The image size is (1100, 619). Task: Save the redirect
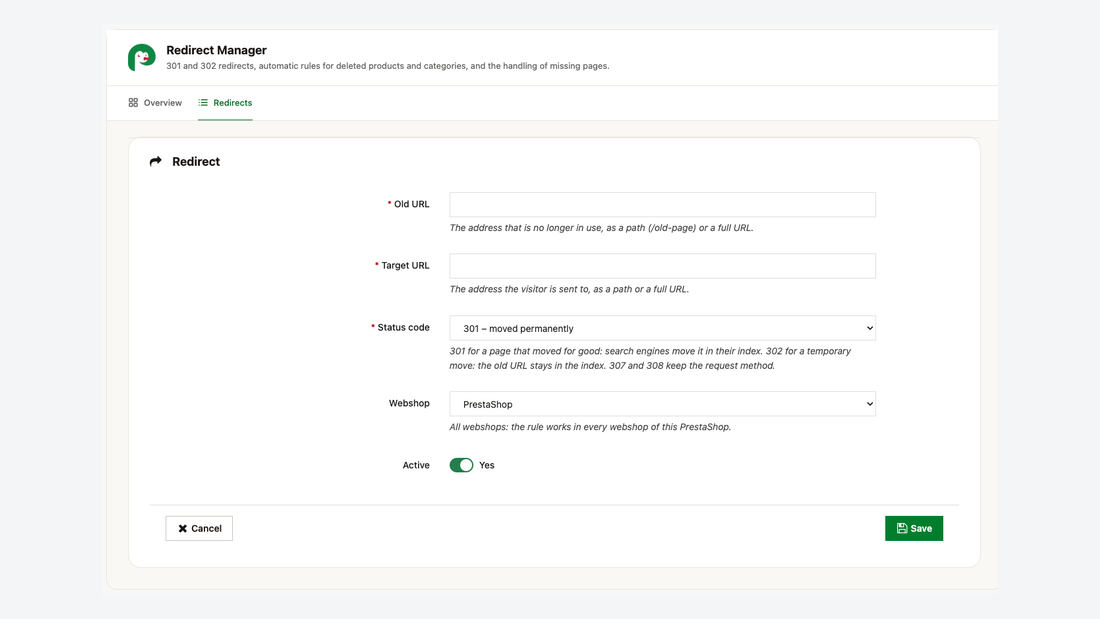click(x=914, y=528)
